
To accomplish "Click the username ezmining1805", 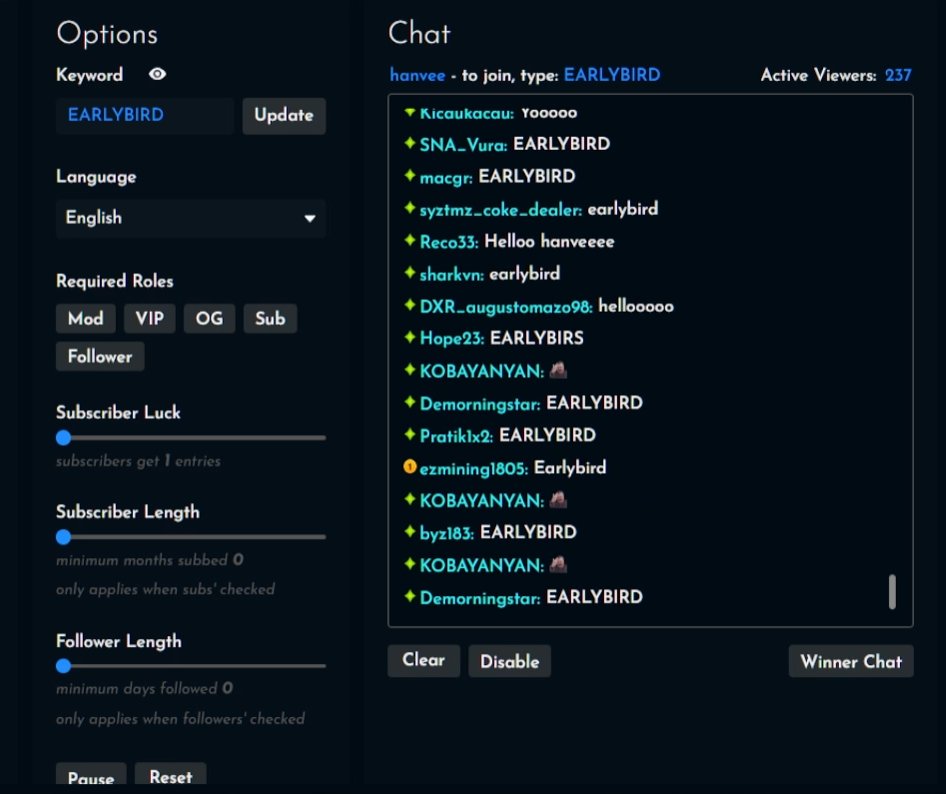I will pyautogui.click(x=474, y=468).
